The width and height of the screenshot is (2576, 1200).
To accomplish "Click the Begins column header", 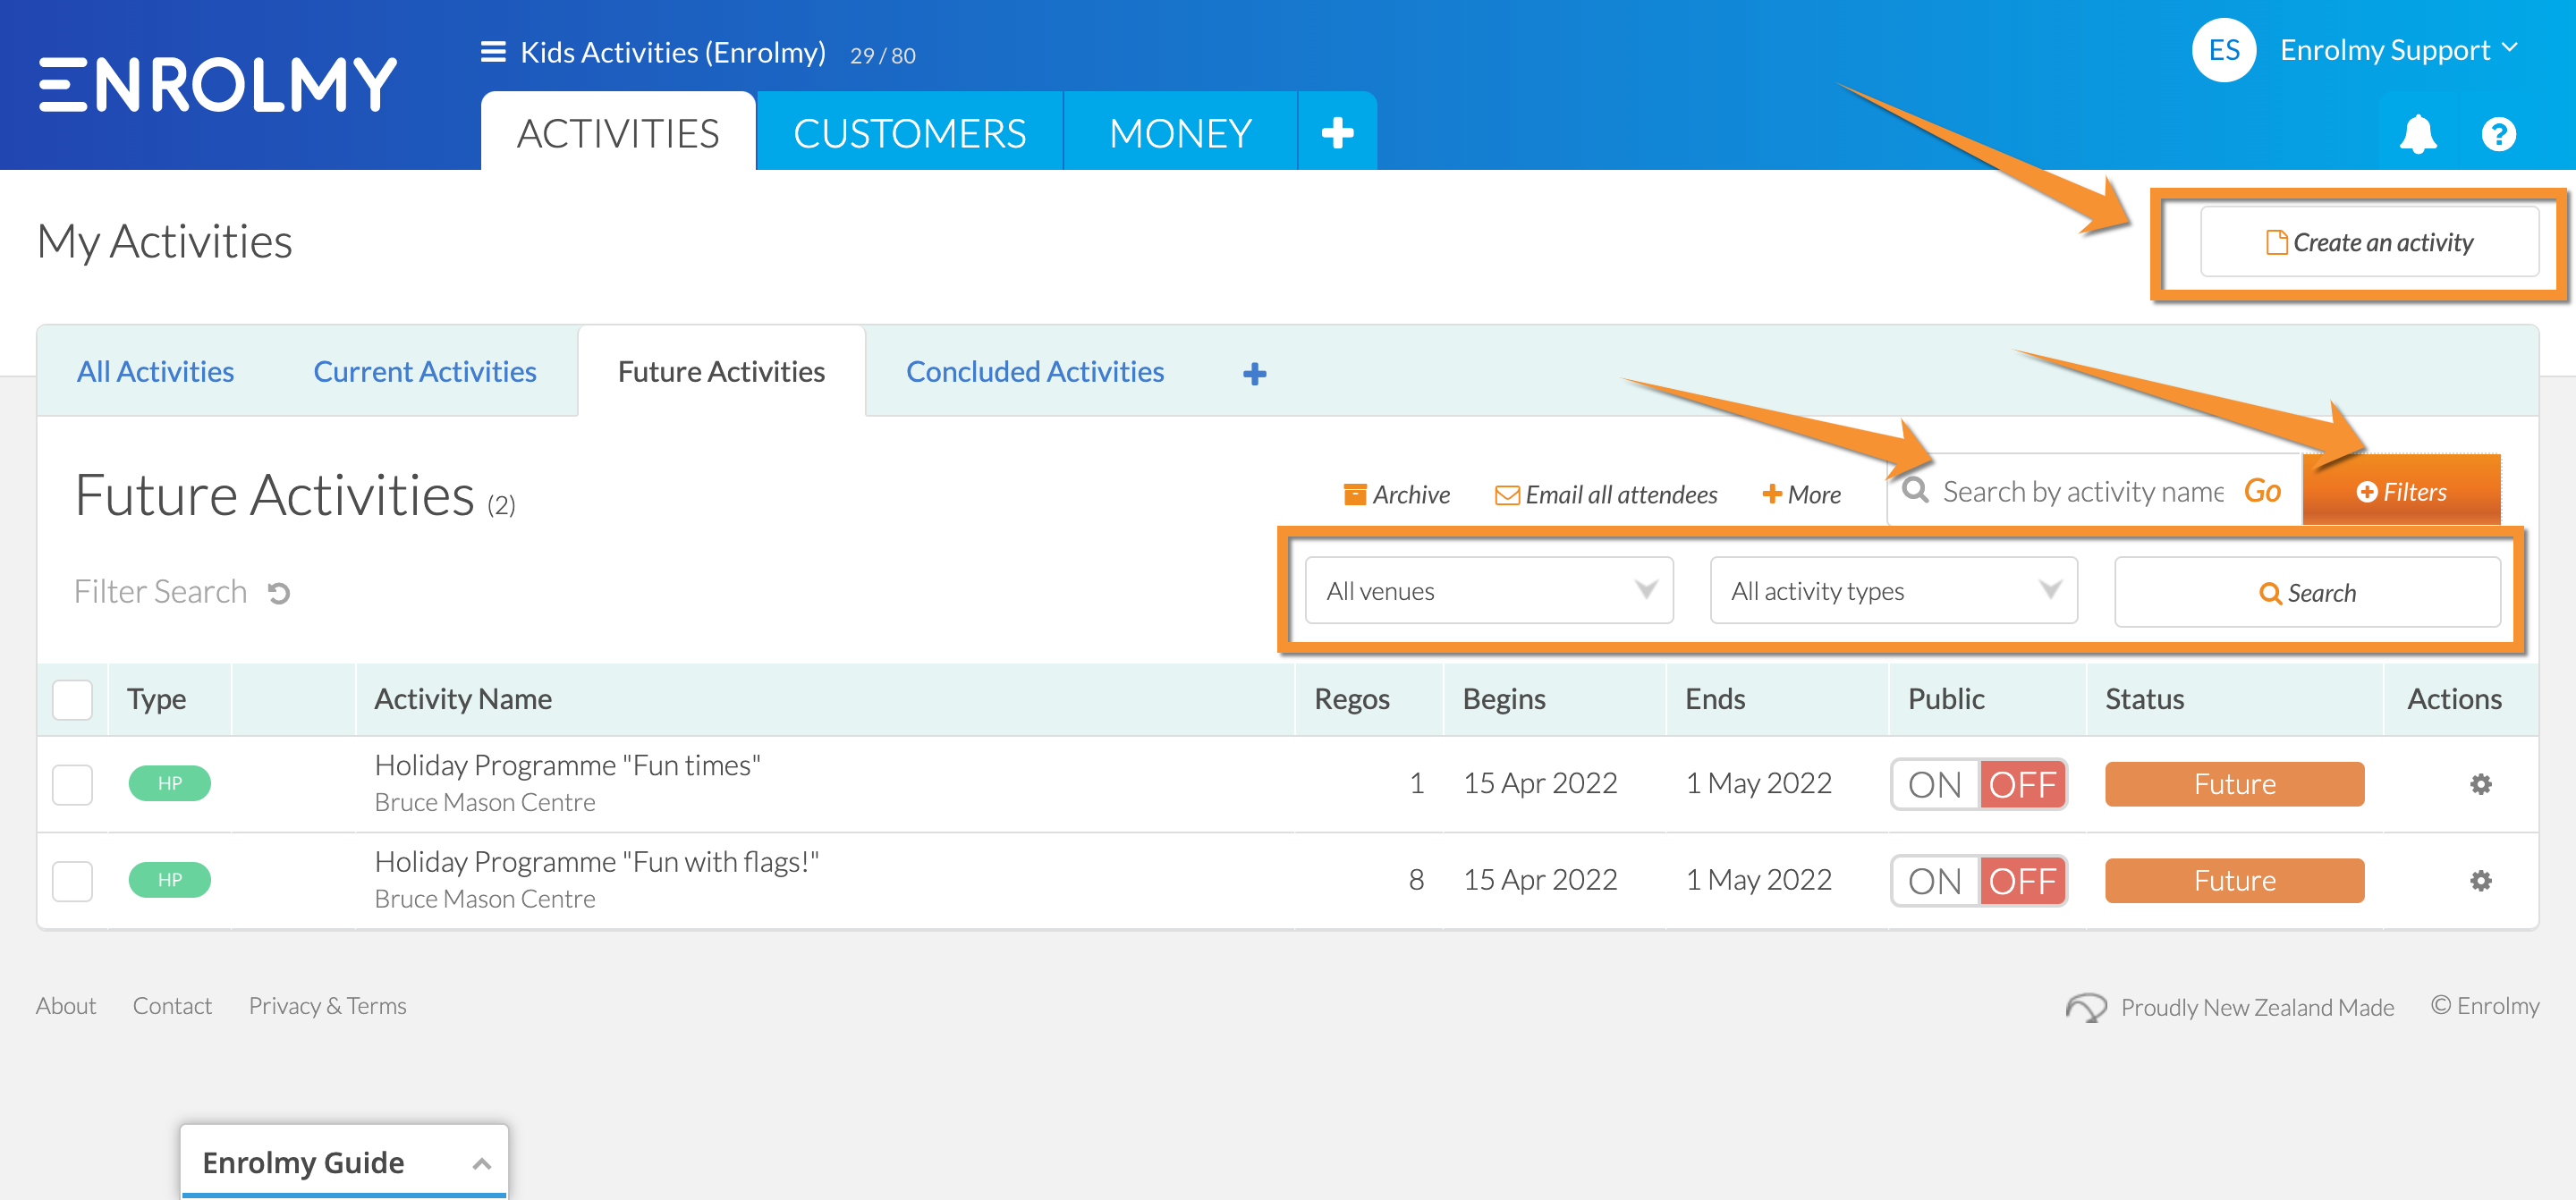I will (x=1504, y=699).
